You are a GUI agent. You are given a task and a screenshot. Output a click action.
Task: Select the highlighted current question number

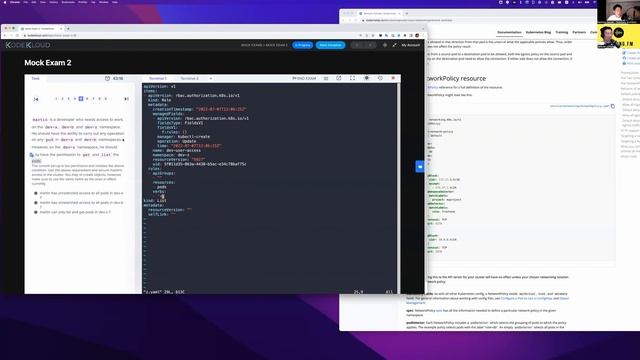[x=81, y=98]
